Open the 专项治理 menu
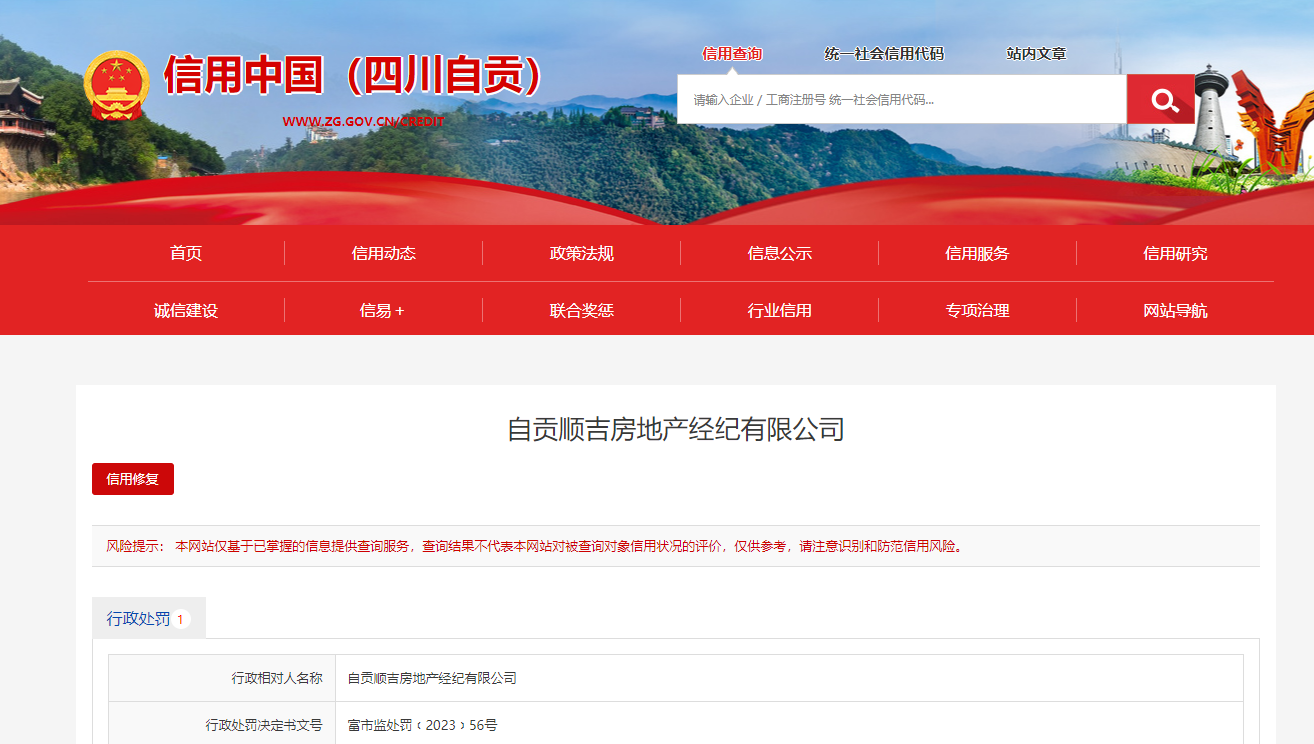The width and height of the screenshot is (1314, 744). [x=977, y=310]
